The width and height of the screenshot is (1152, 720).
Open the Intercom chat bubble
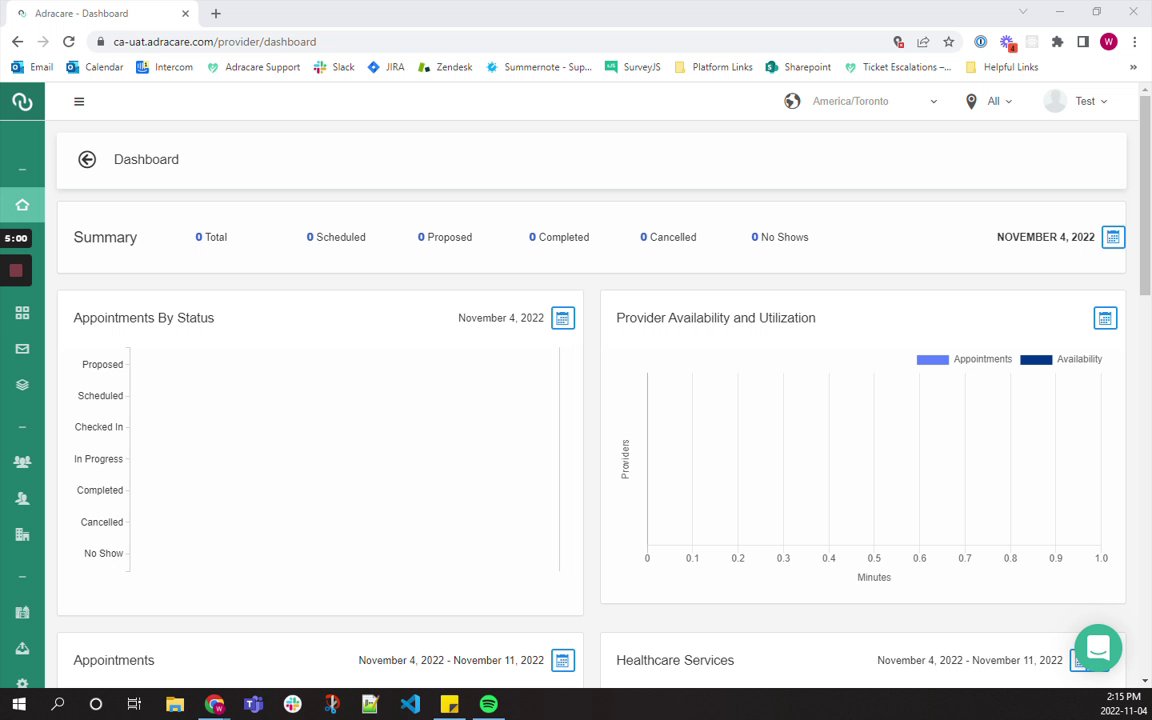coord(1098,648)
